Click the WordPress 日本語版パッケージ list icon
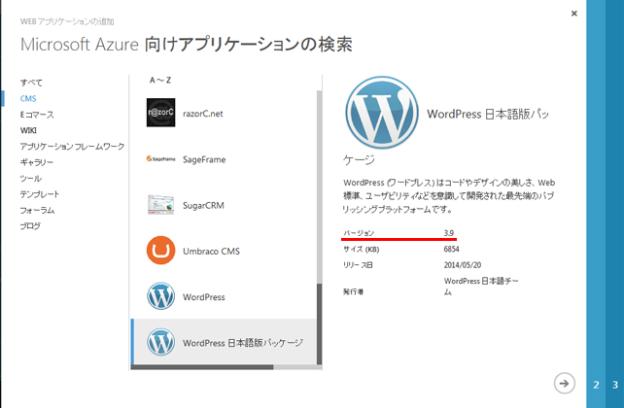The width and height of the screenshot is (624, 408). [161, 342]
